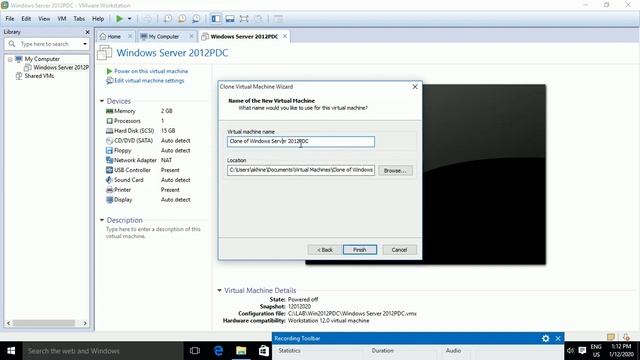640x360 pixels.
Task: Select the Processors device icon
Action: 109,121
